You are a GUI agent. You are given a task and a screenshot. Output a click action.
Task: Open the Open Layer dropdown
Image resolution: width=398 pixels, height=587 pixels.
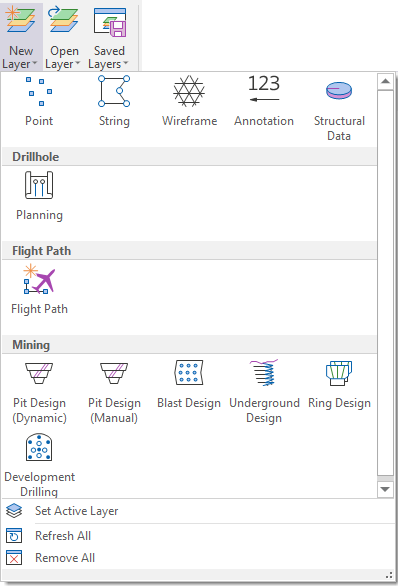(x=64, y=37)
